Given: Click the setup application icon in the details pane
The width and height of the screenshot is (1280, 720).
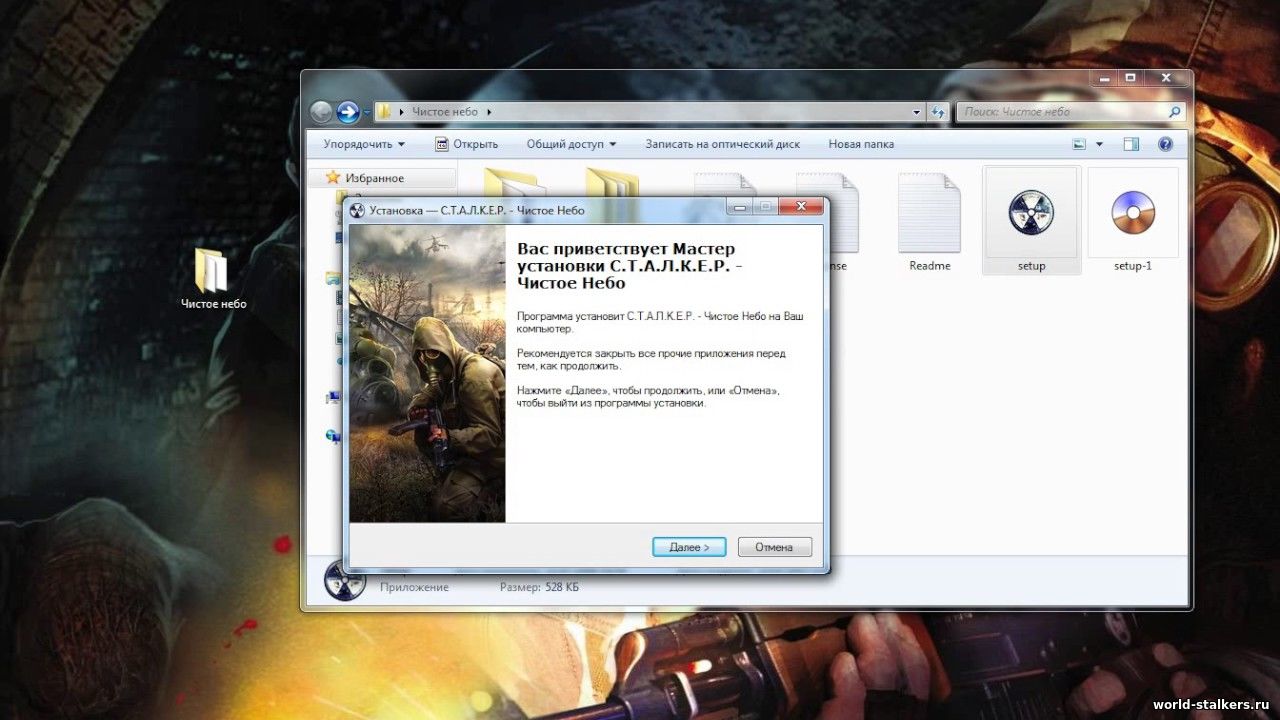Looking at the screenshot, I should tap(345, 581).
